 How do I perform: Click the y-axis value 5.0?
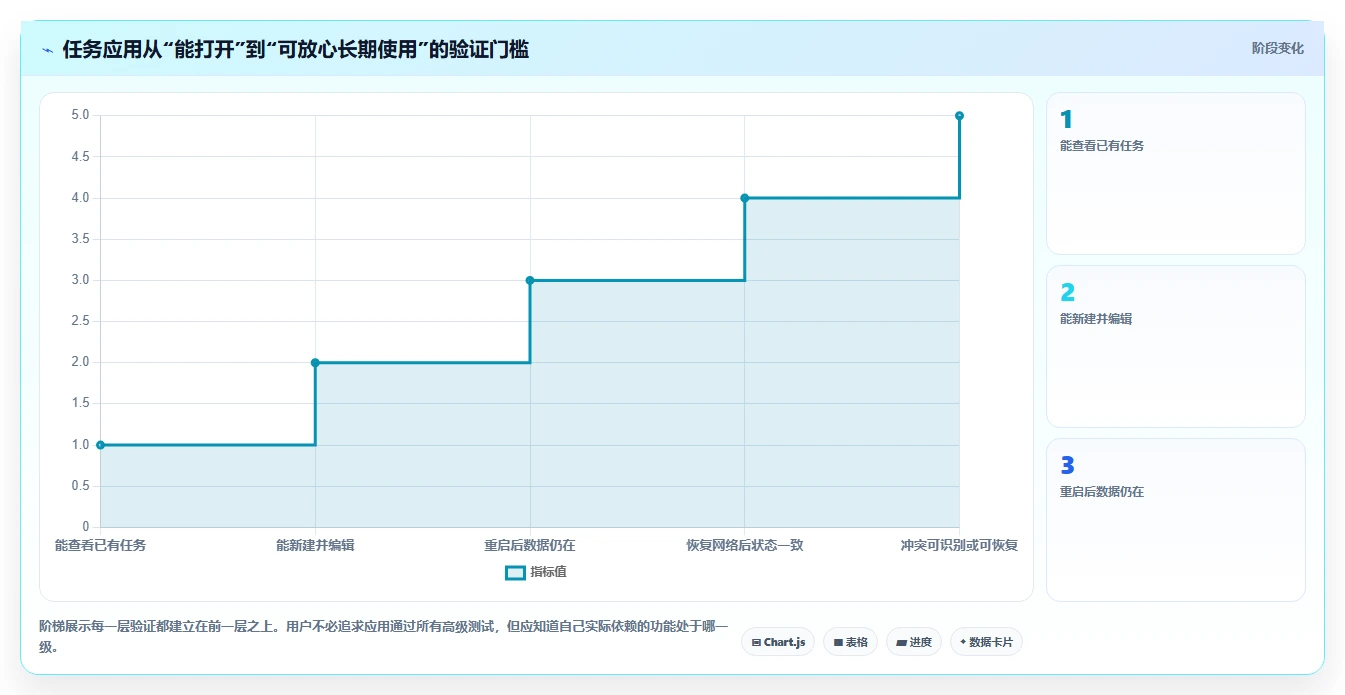pyautogui.click(x=80, y=116)
